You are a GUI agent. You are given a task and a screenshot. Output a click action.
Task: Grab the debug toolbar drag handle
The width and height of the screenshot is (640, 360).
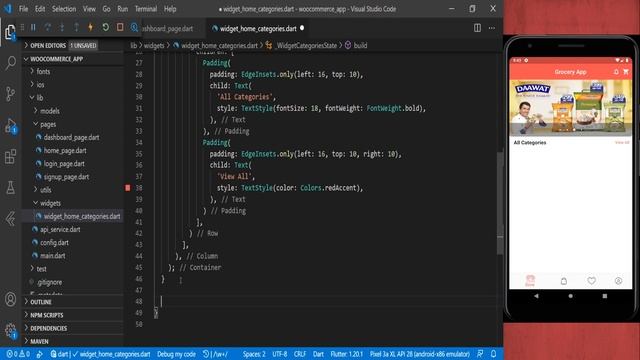(x=22, y=27)
